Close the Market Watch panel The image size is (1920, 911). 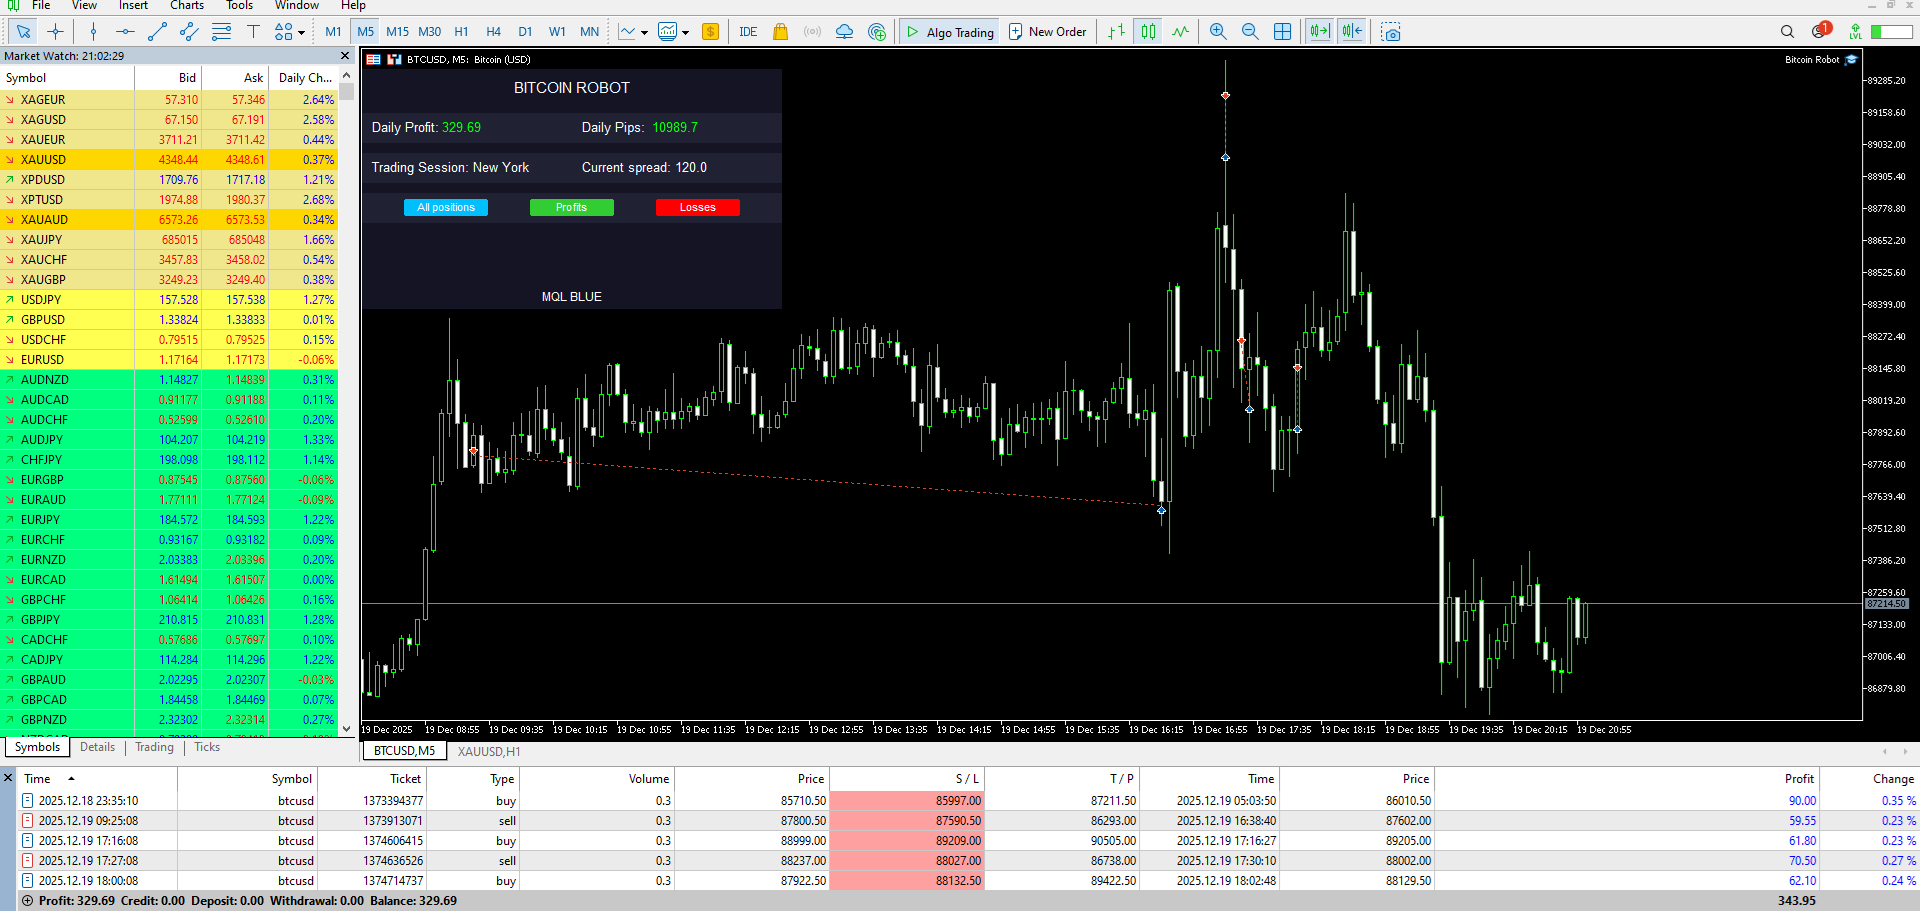345,56
